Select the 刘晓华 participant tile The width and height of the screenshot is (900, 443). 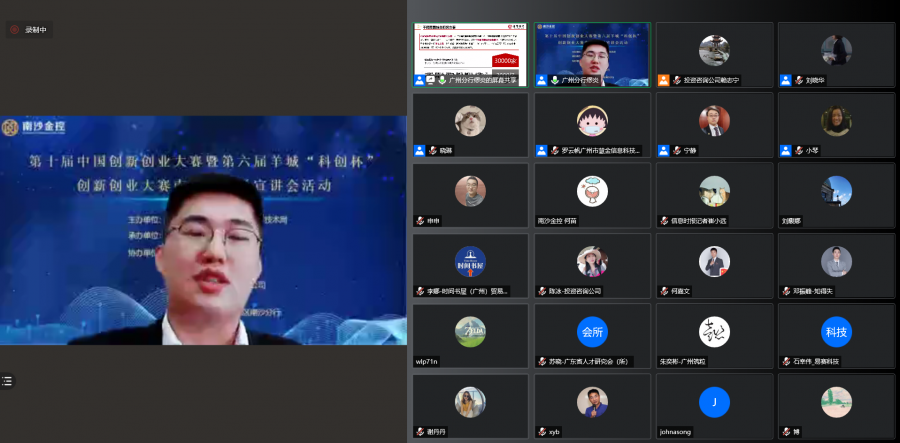(x=835, y=55)
